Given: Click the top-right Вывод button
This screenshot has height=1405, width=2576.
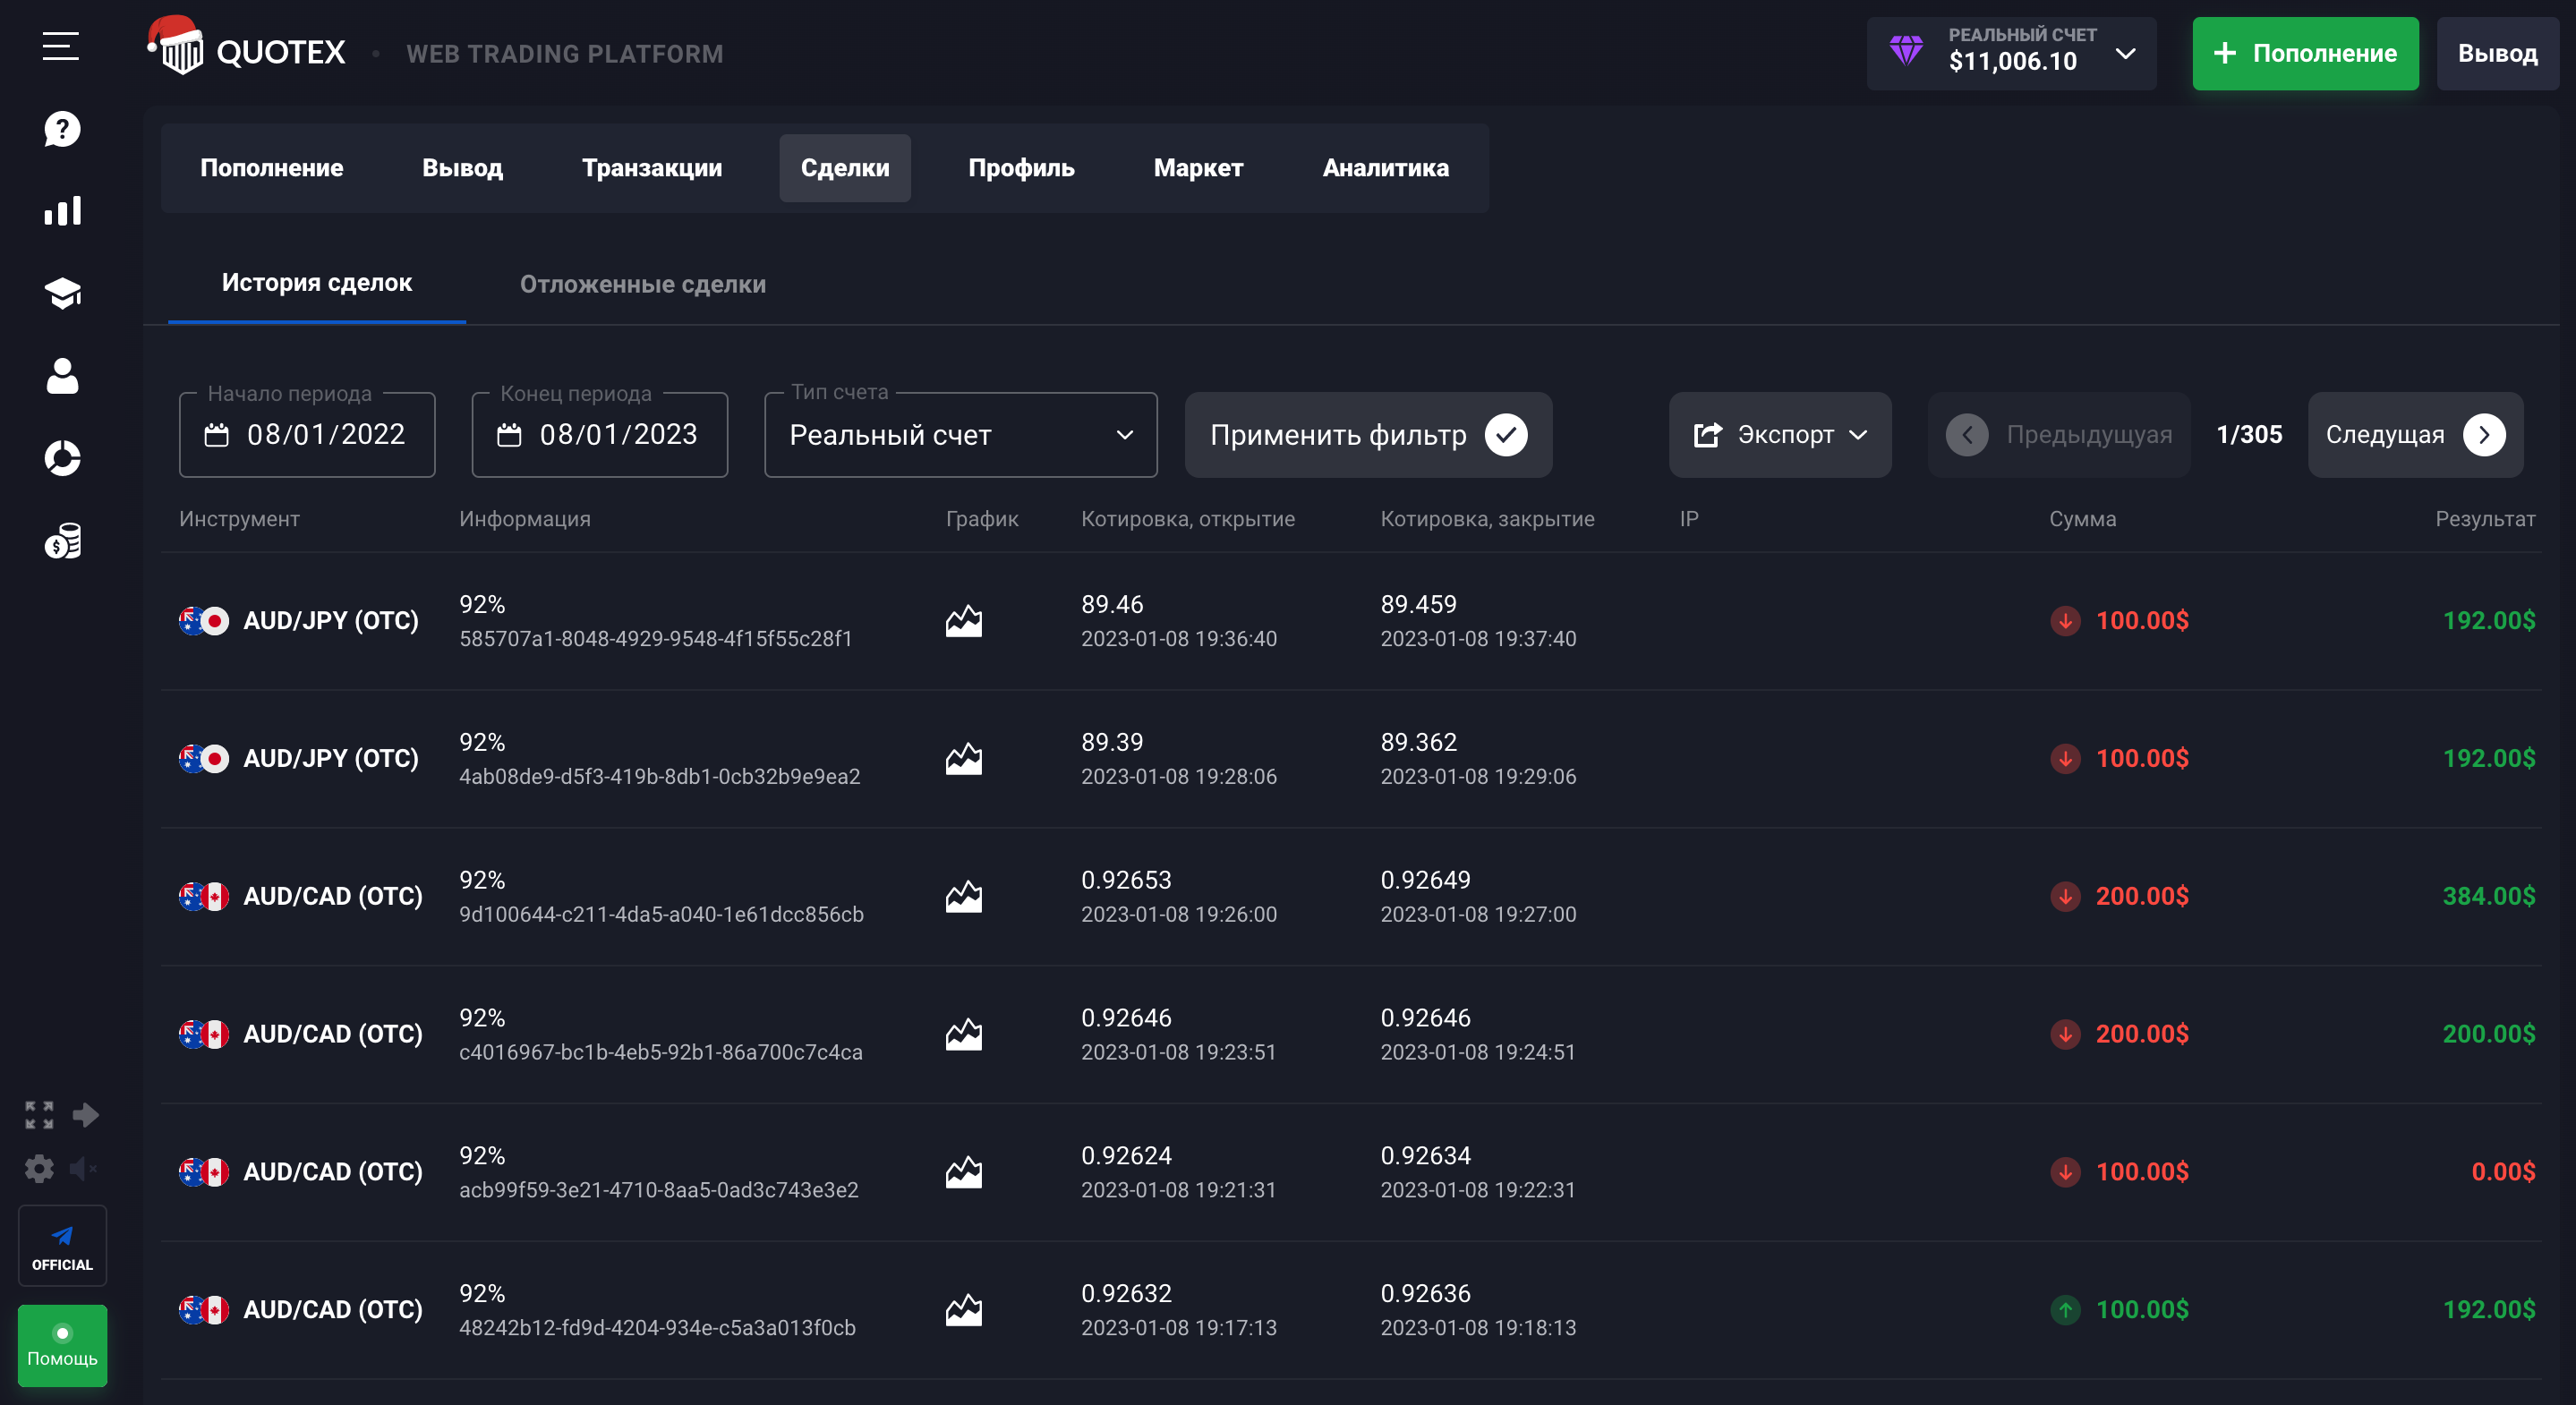Looking at the screenshot, I should pos(2497,53).
